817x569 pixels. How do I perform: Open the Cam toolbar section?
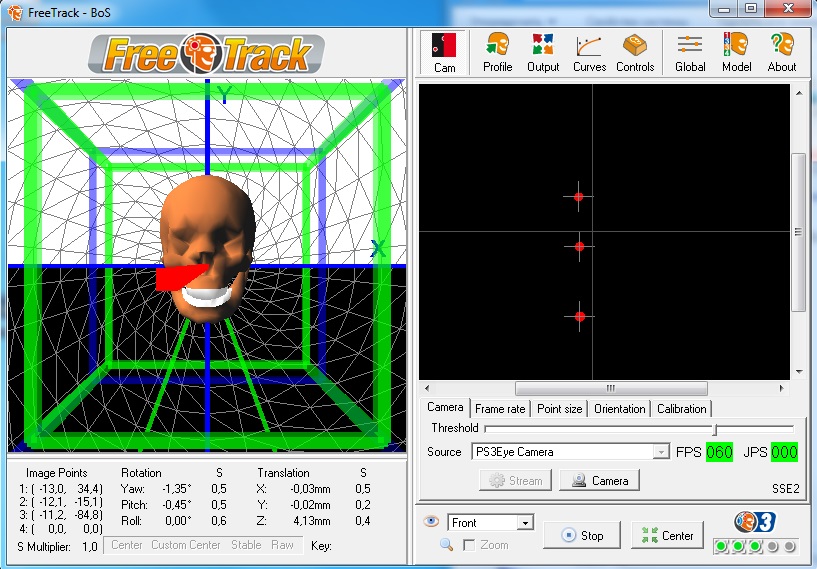coord(444,53)
